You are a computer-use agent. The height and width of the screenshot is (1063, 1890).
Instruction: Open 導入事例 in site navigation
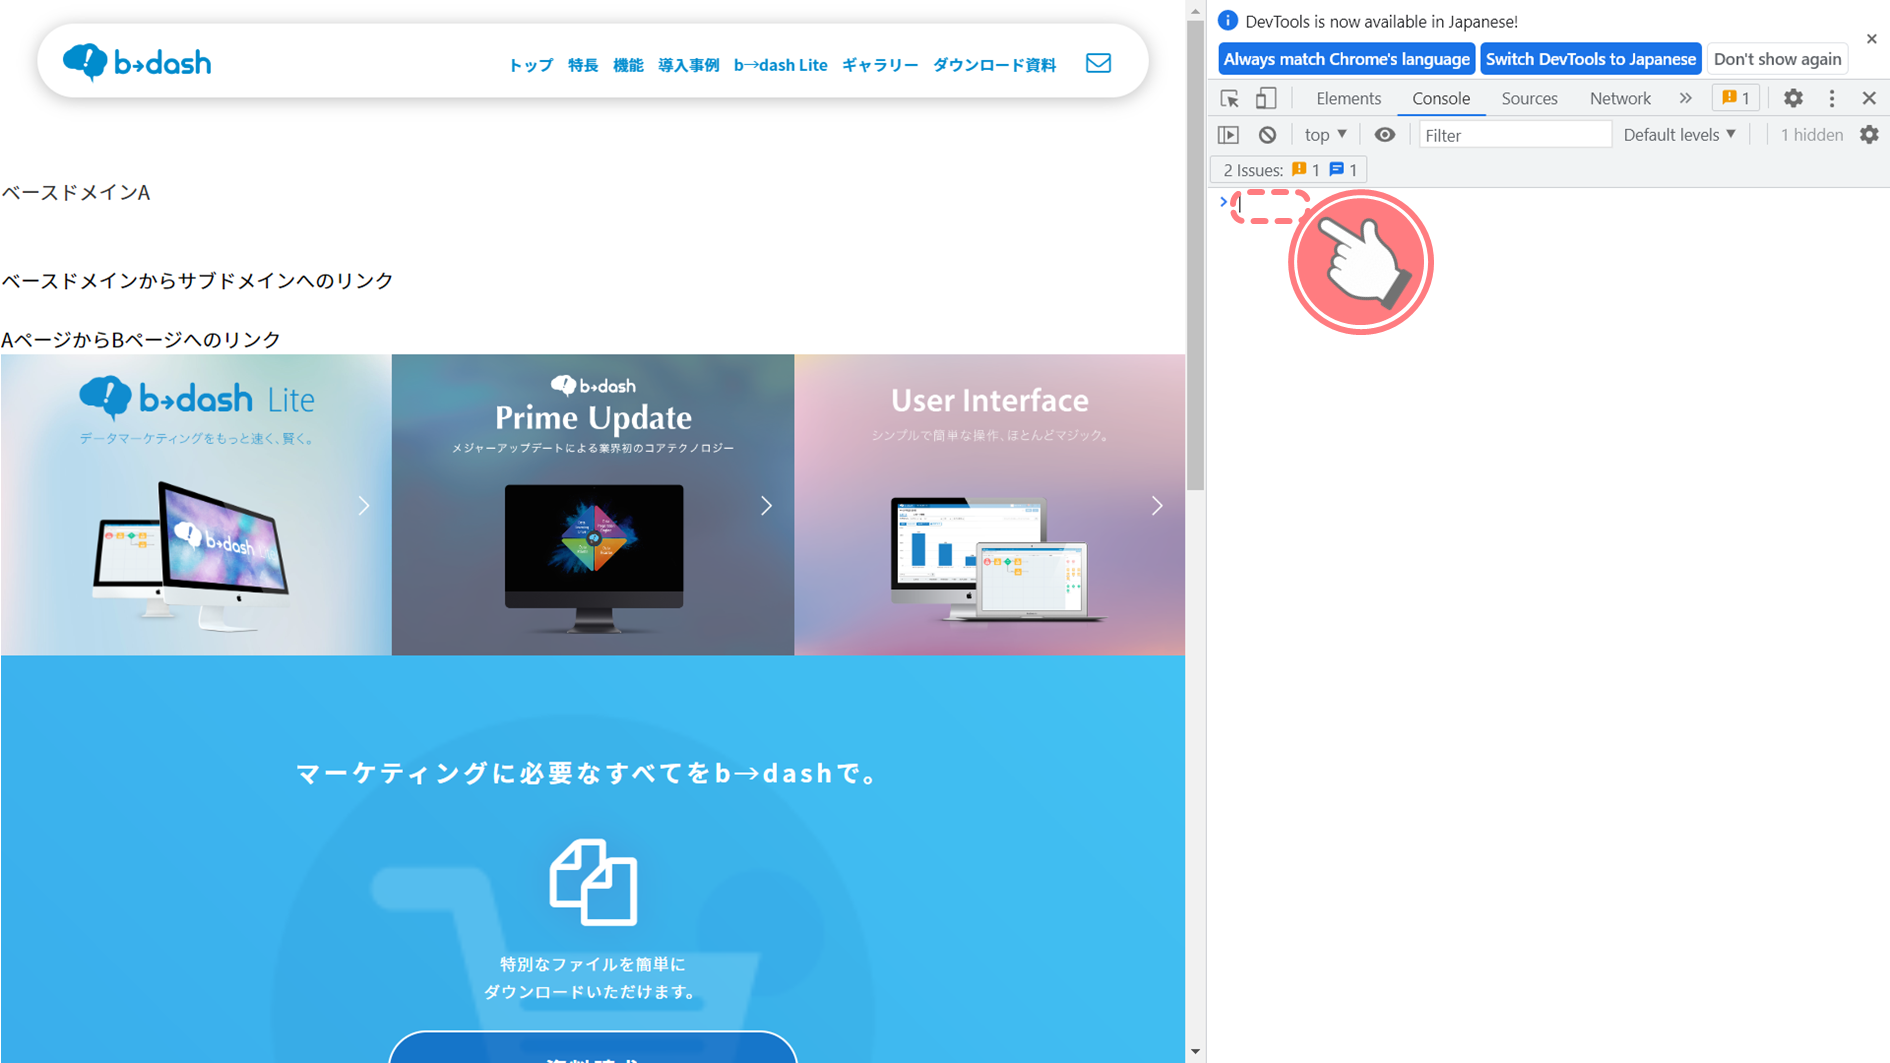click(x=688, y=65)
